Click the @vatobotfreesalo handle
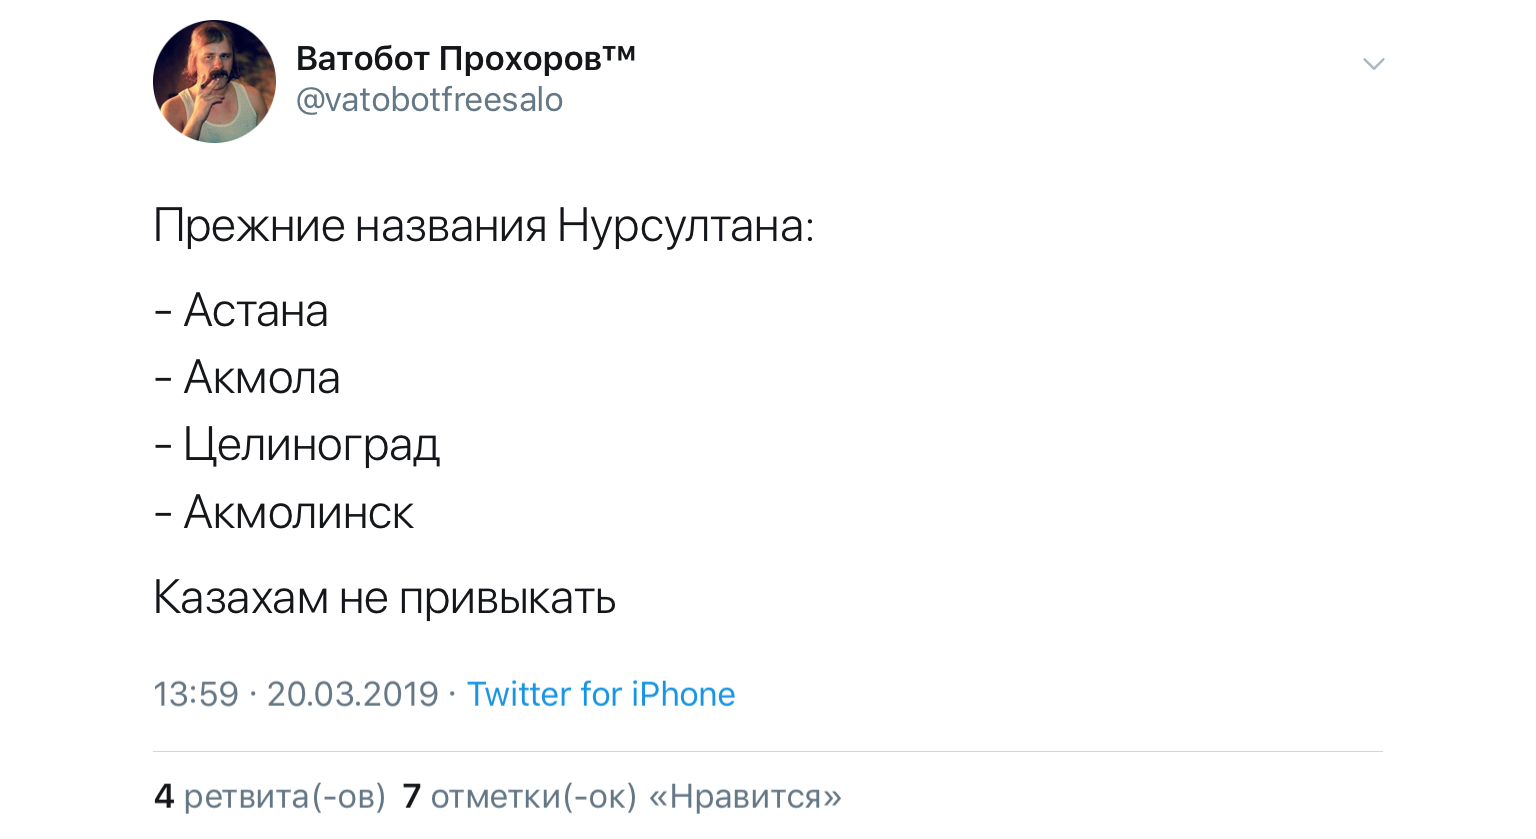The image size is (1536, 839). point(429,100)
